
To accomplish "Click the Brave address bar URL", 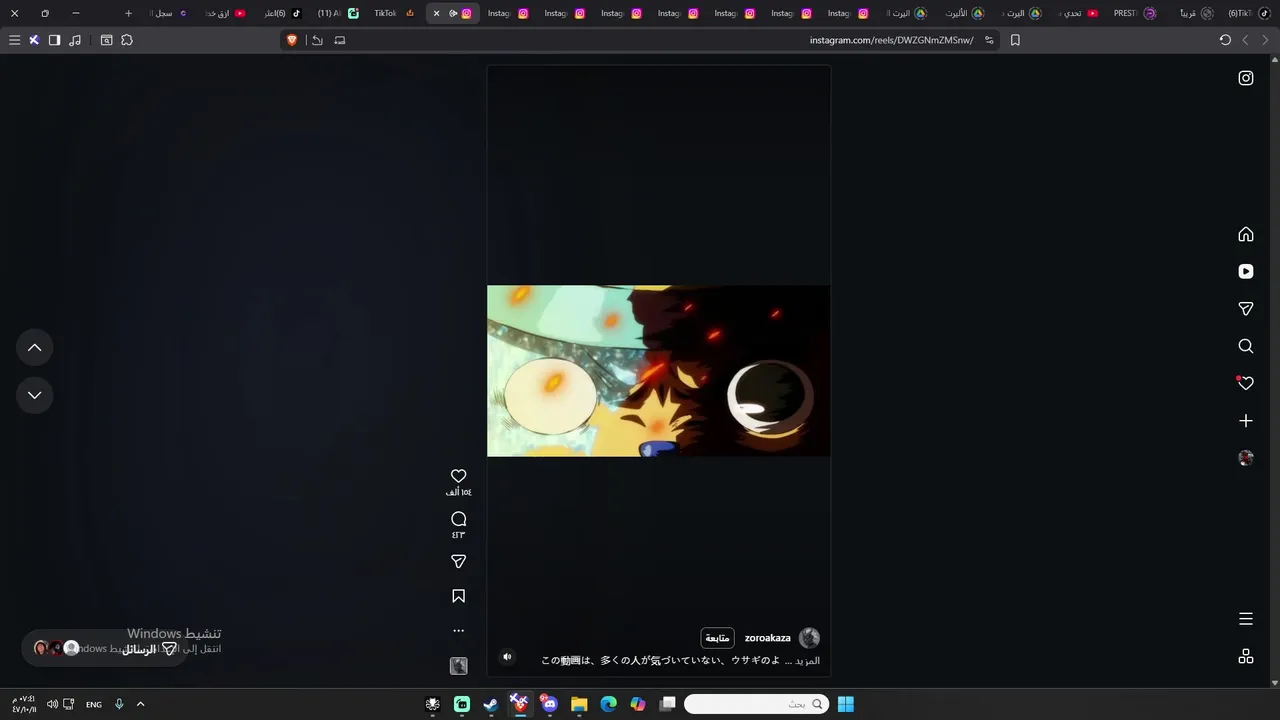I will click(891, 40).
